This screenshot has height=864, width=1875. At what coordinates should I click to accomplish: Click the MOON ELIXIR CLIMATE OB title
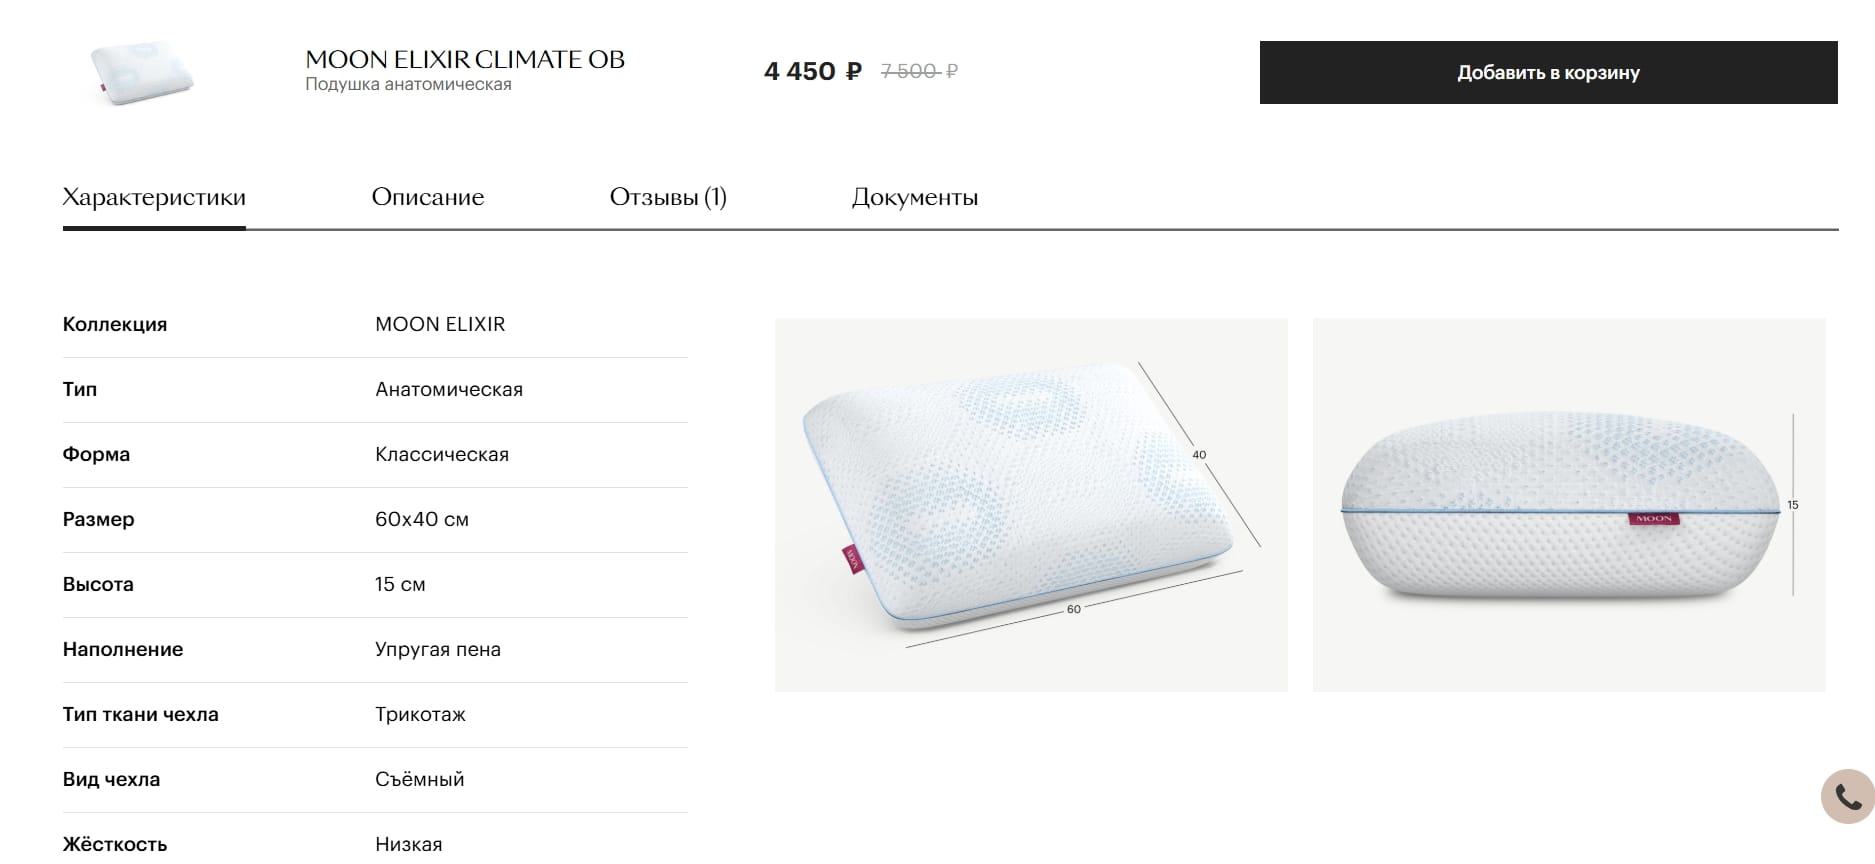pyautogui.click(x=465, y=59)
